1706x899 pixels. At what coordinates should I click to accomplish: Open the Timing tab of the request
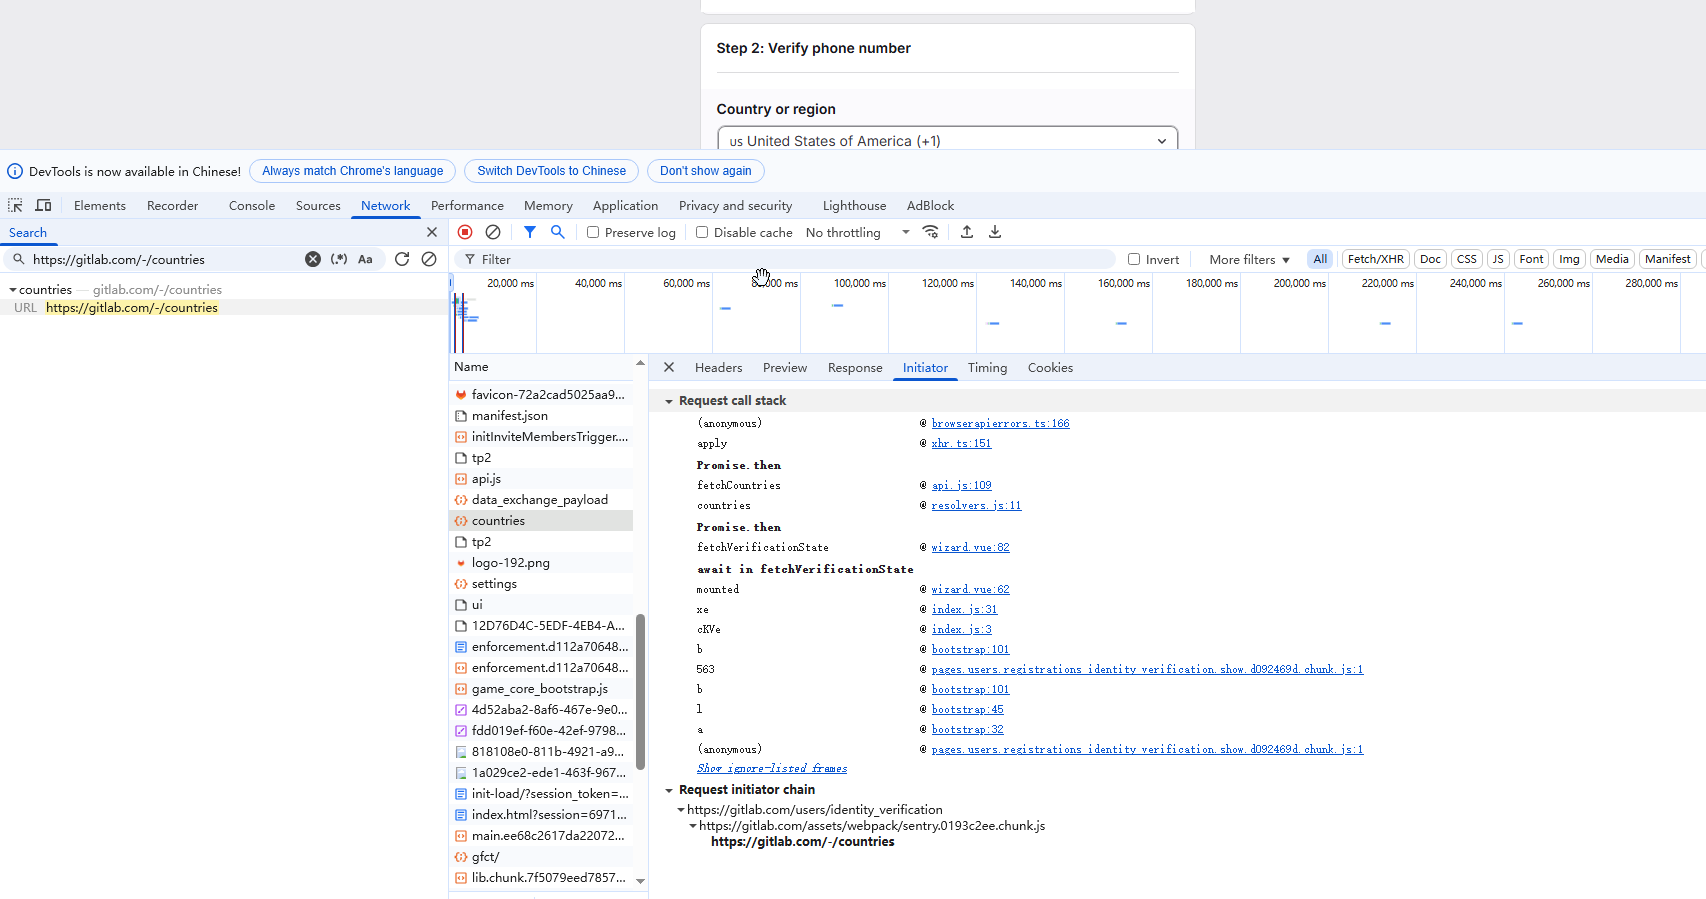click(988, 367)
